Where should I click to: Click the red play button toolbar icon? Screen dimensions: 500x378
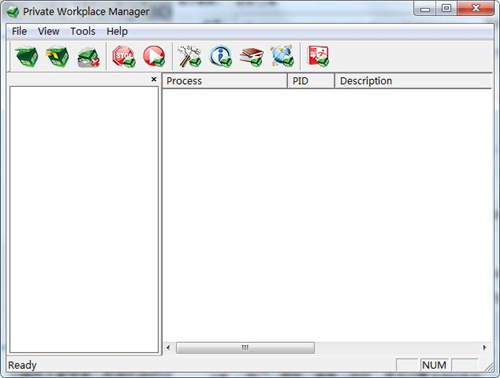tap(154, 56)
